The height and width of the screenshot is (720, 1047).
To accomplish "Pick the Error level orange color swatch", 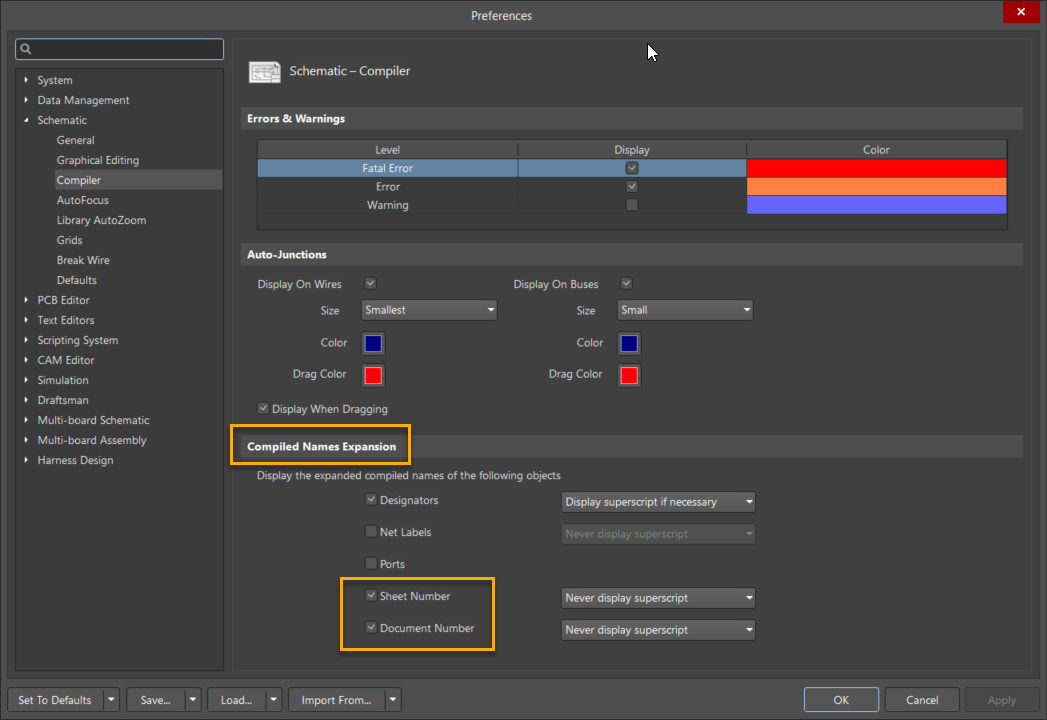I will point(876,187).
